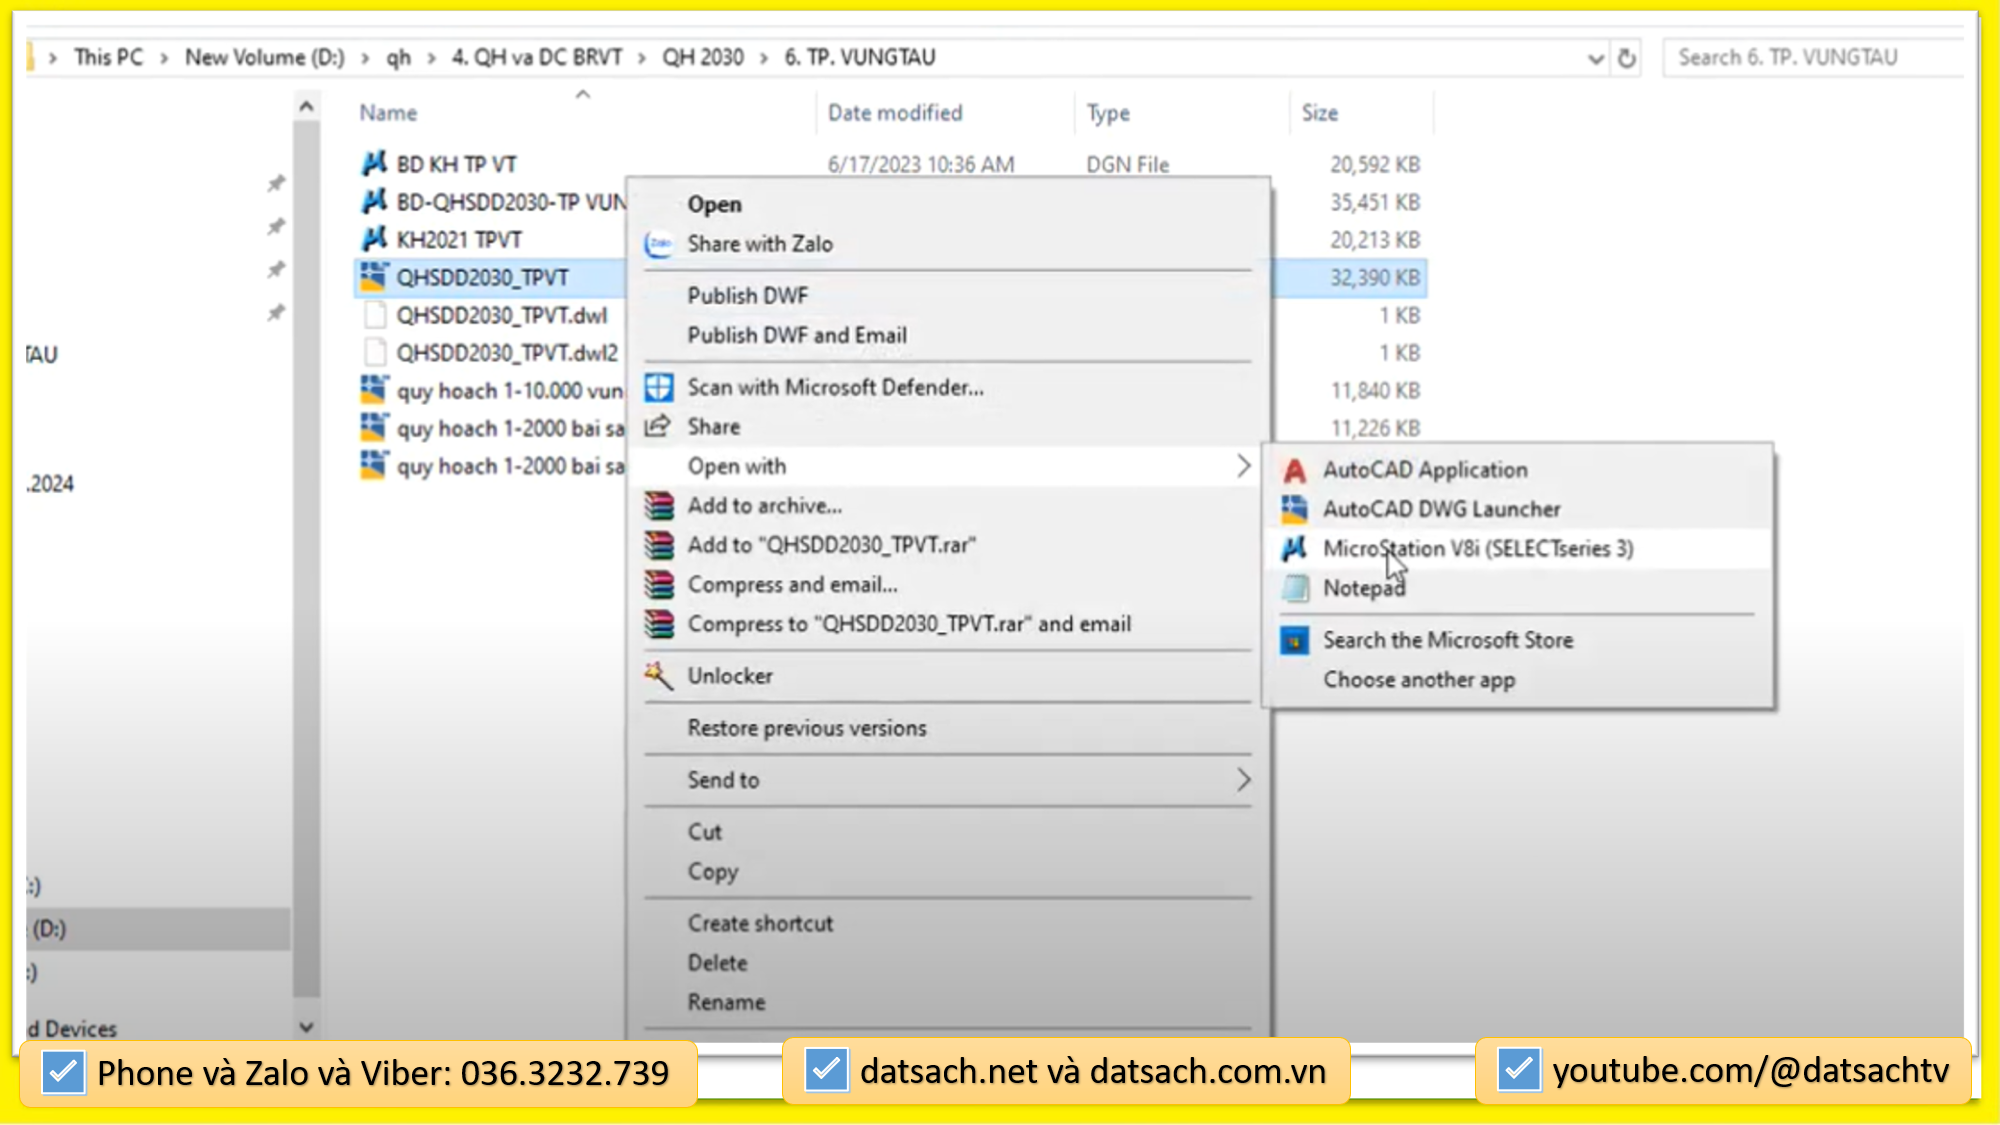Viewport: 2000px width, 1125px height.
Task: Click the refresh icon in the address bar
Action: click(1628, 57)
